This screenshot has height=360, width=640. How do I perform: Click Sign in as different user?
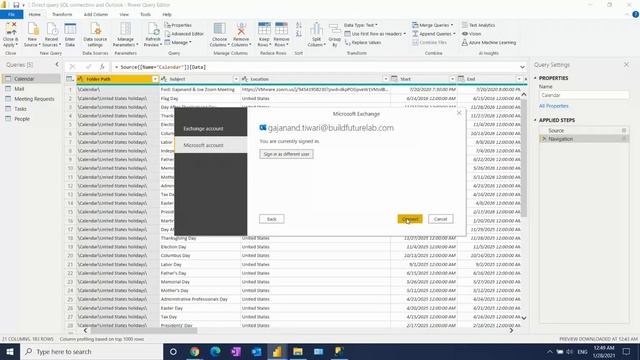click(287, 154)
